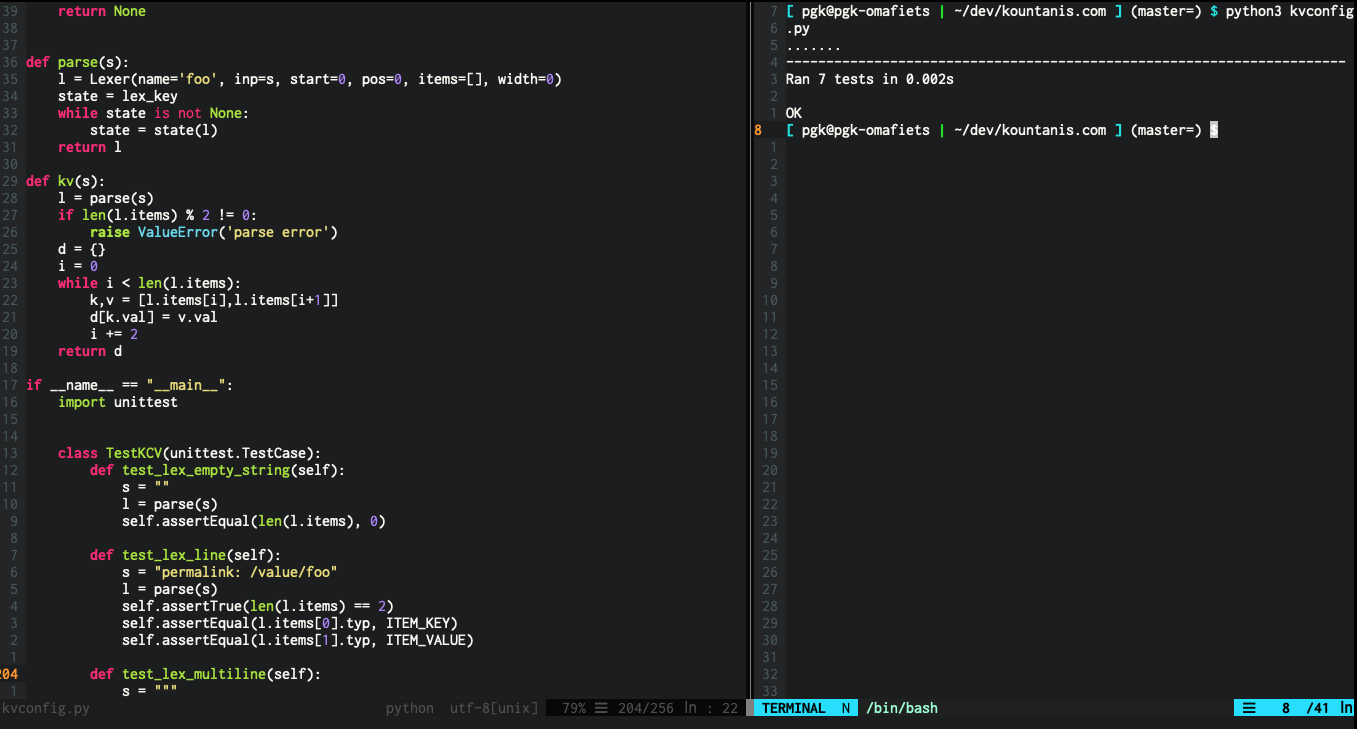Click kvconfig.py filename in status bar
Image resolution: width=1357 pixels, height=729 pixels.
[46, 708]
